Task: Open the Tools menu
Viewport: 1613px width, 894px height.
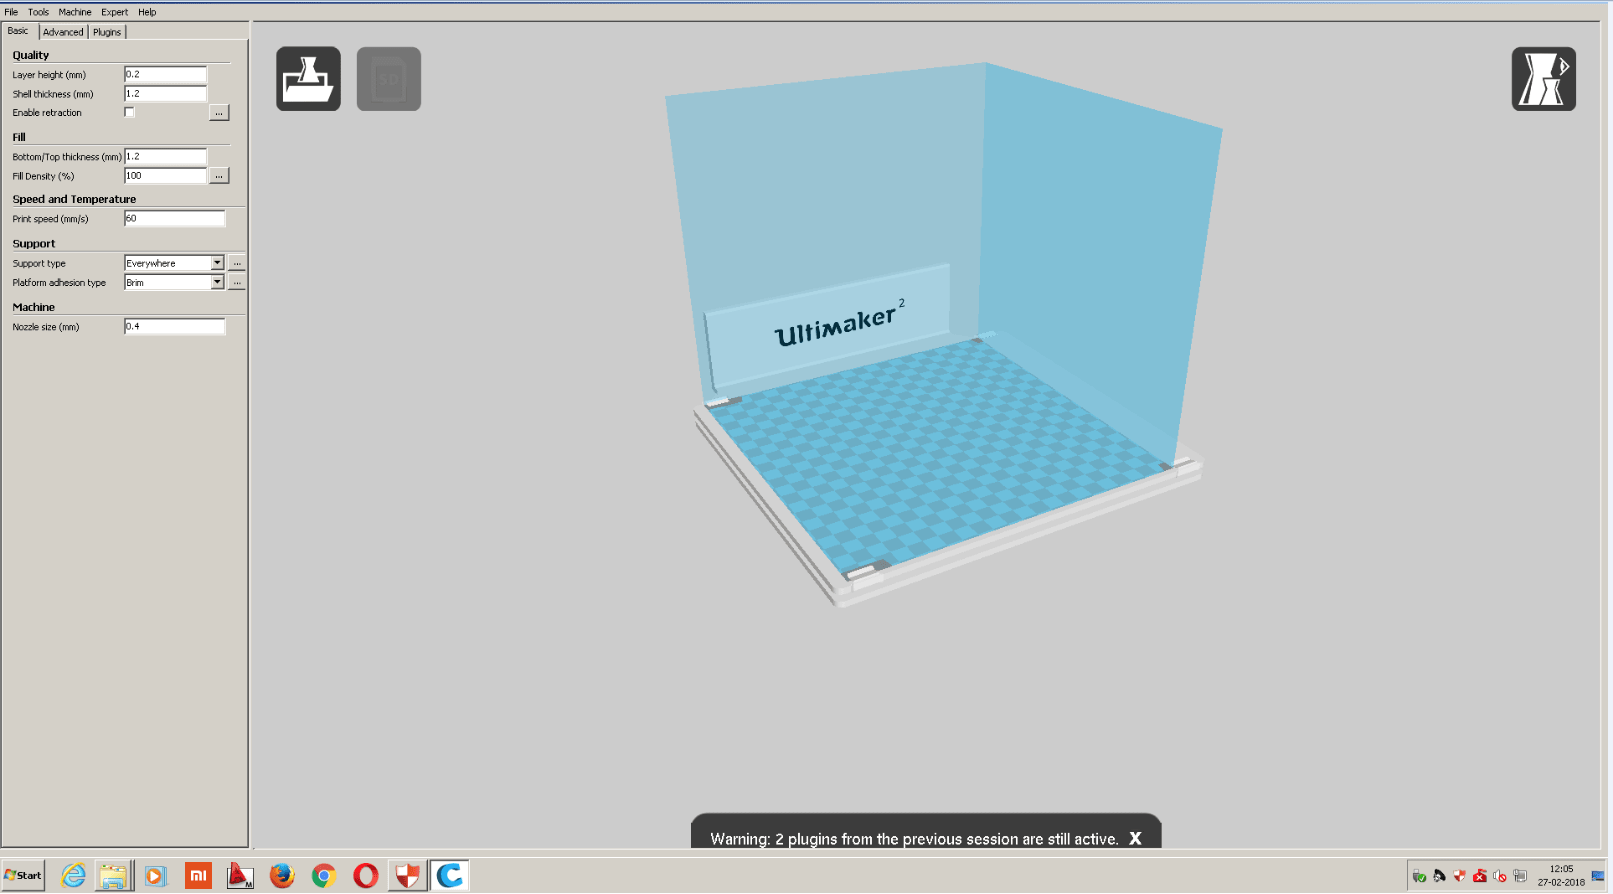Action: point(38,12)
